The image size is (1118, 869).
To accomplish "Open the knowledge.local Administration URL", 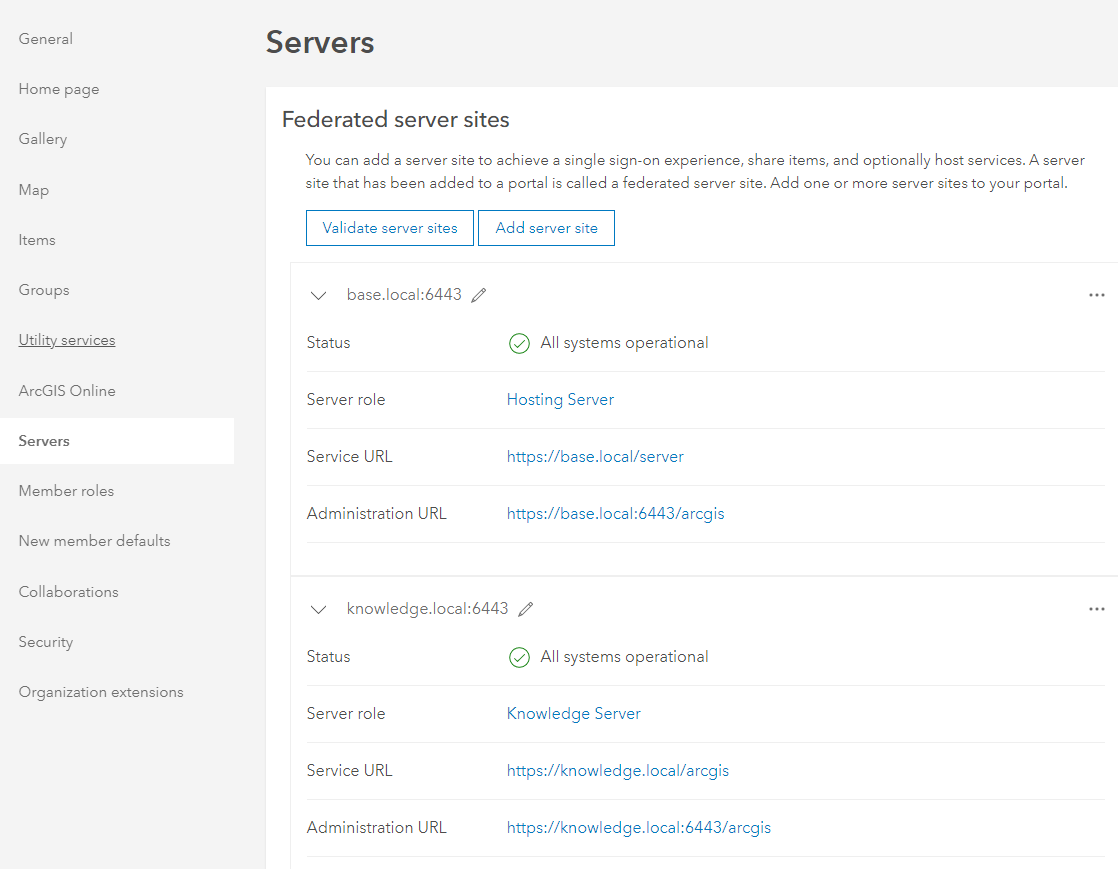I will [639, 827].
